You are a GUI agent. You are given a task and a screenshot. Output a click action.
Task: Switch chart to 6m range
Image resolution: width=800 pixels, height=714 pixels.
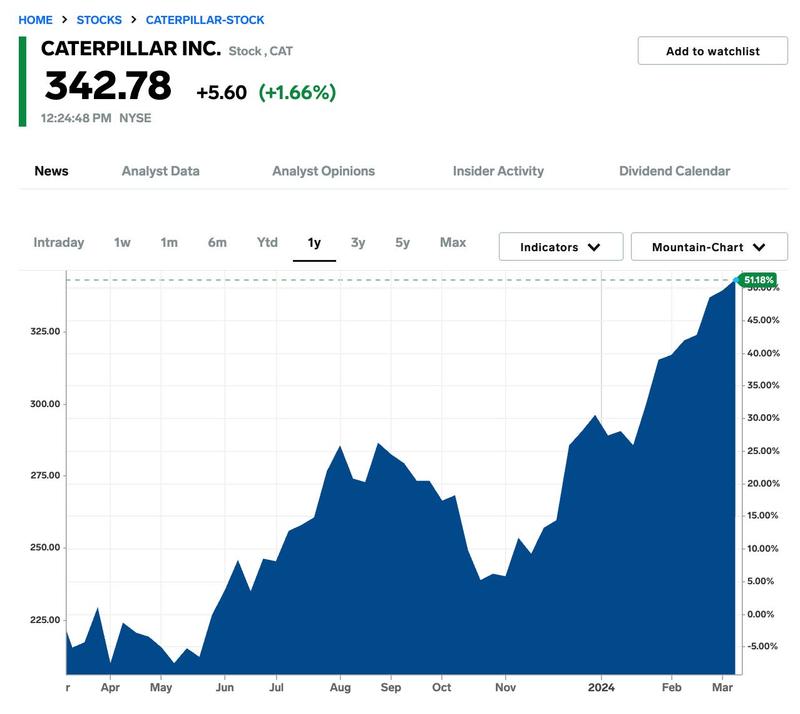217,242
